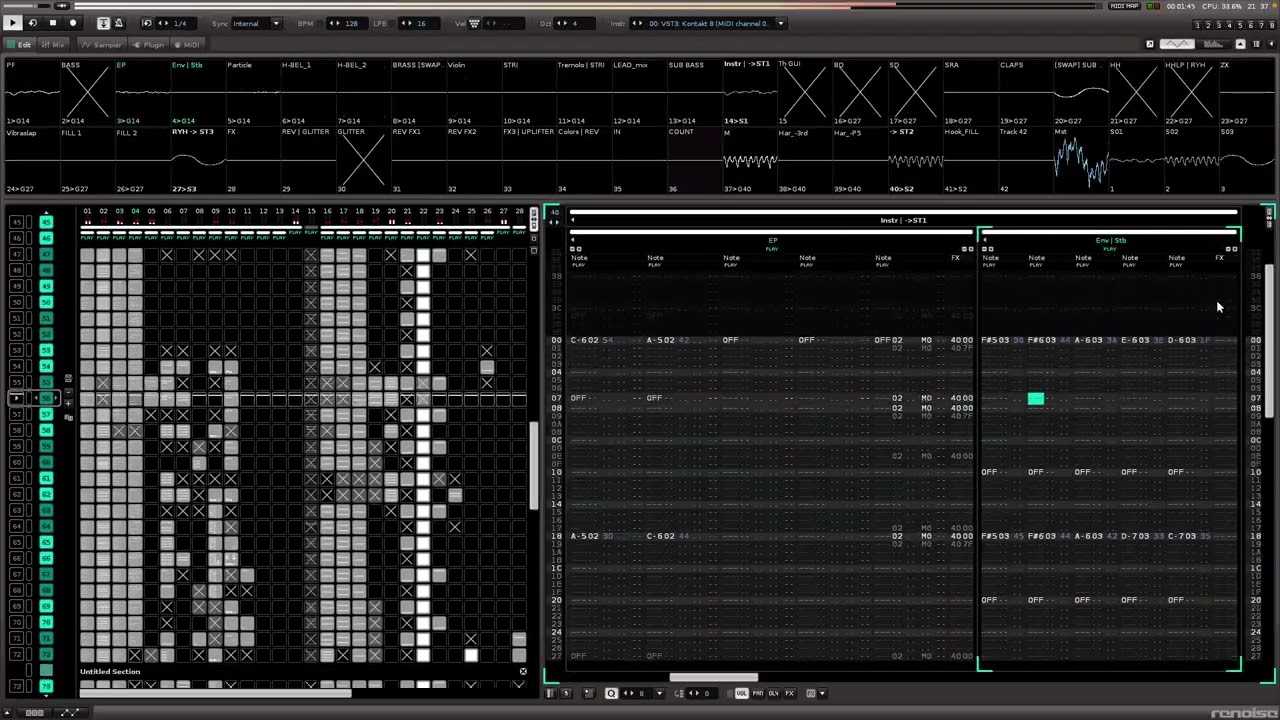Viewport: 1280px width, 720px height.
Task: Toggle pattern follow mode
Action: [x=103, y=23]
